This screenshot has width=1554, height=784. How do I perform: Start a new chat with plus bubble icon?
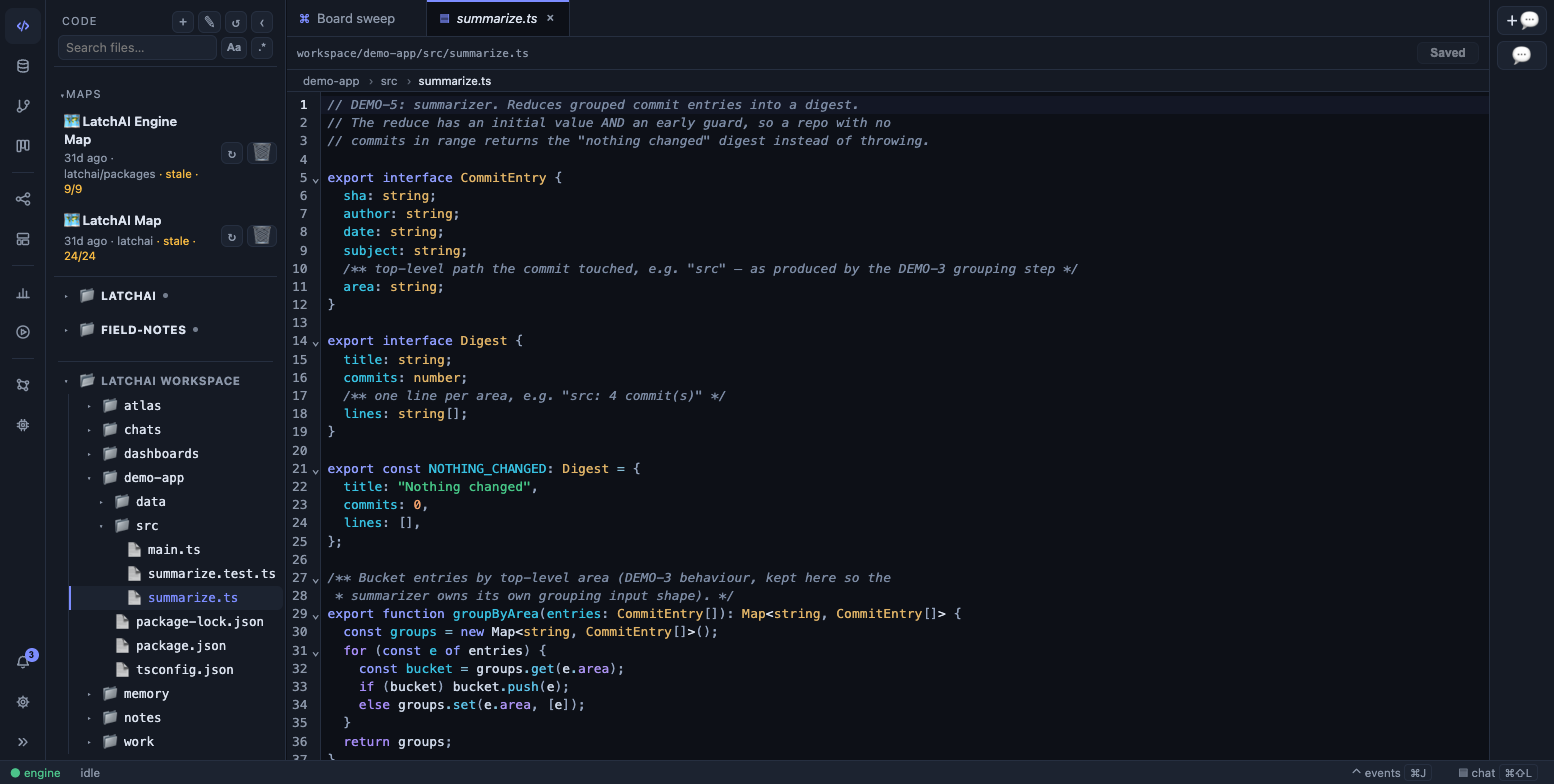click(1521, 20)
